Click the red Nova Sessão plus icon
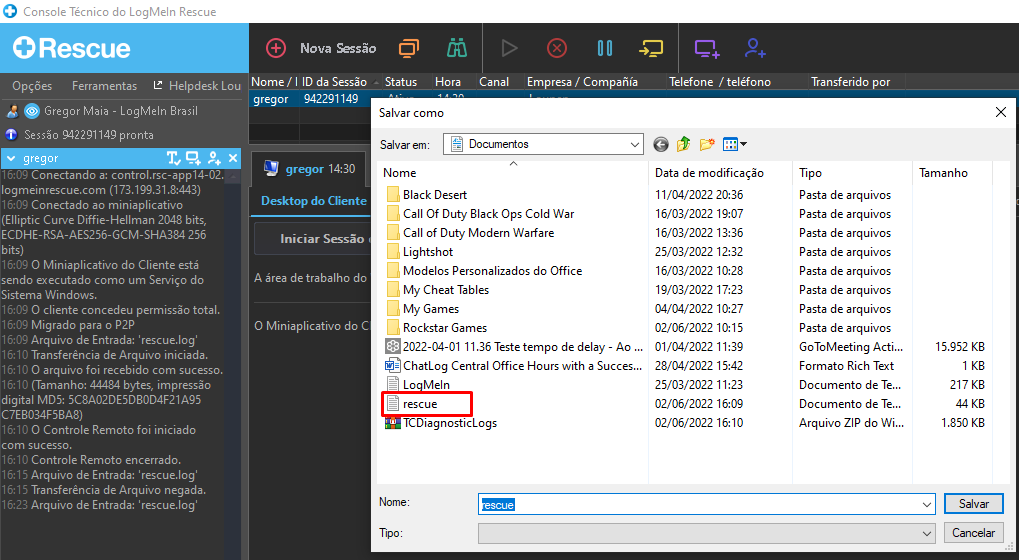Image resolution: width=1019 pixels, height=560 pixels. 276,48
